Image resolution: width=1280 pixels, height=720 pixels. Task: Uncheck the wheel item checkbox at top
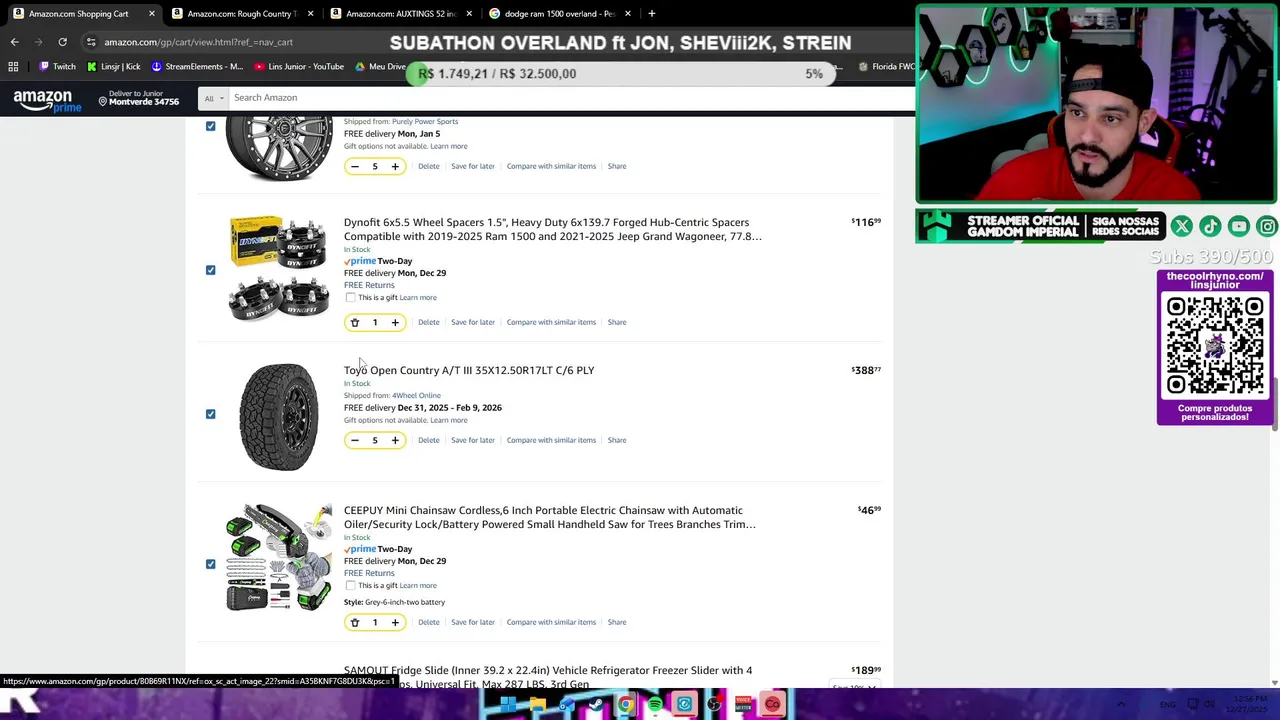pos(210,126)
